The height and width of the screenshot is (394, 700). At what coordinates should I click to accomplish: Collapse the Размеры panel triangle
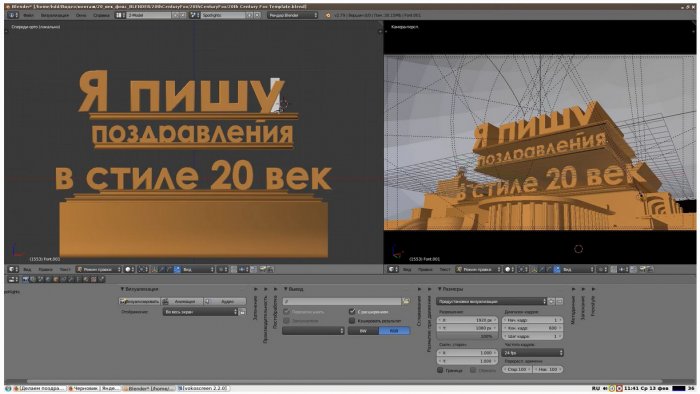coord(439,289)
